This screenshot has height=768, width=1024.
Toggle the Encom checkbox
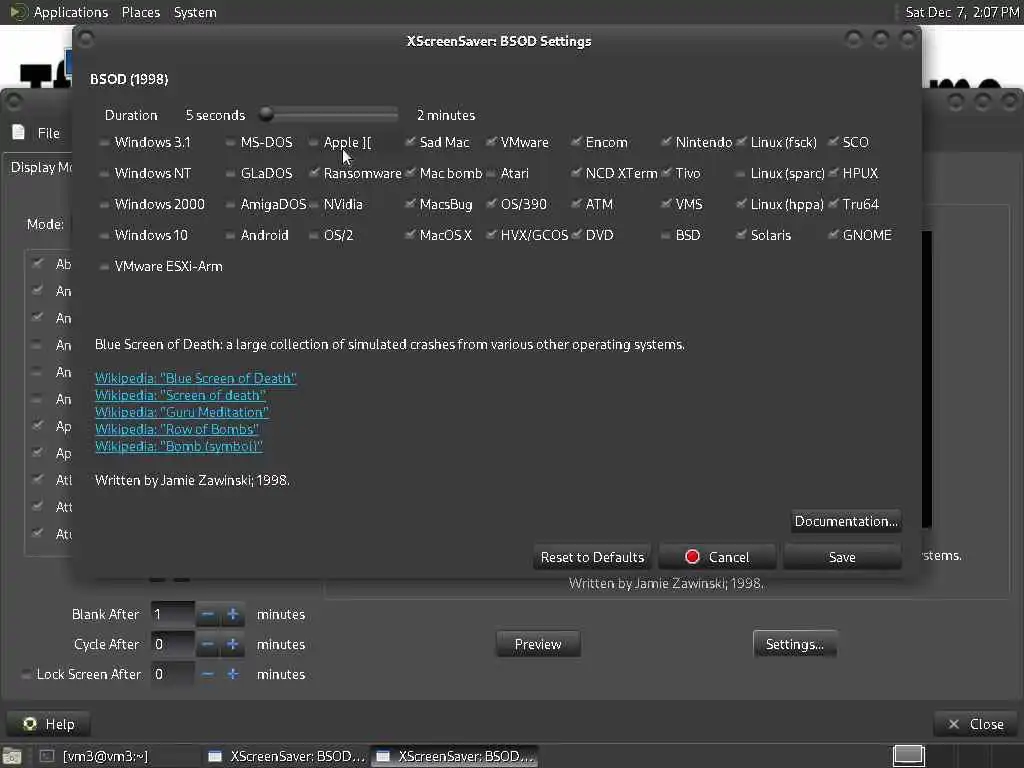click(575, 142)
